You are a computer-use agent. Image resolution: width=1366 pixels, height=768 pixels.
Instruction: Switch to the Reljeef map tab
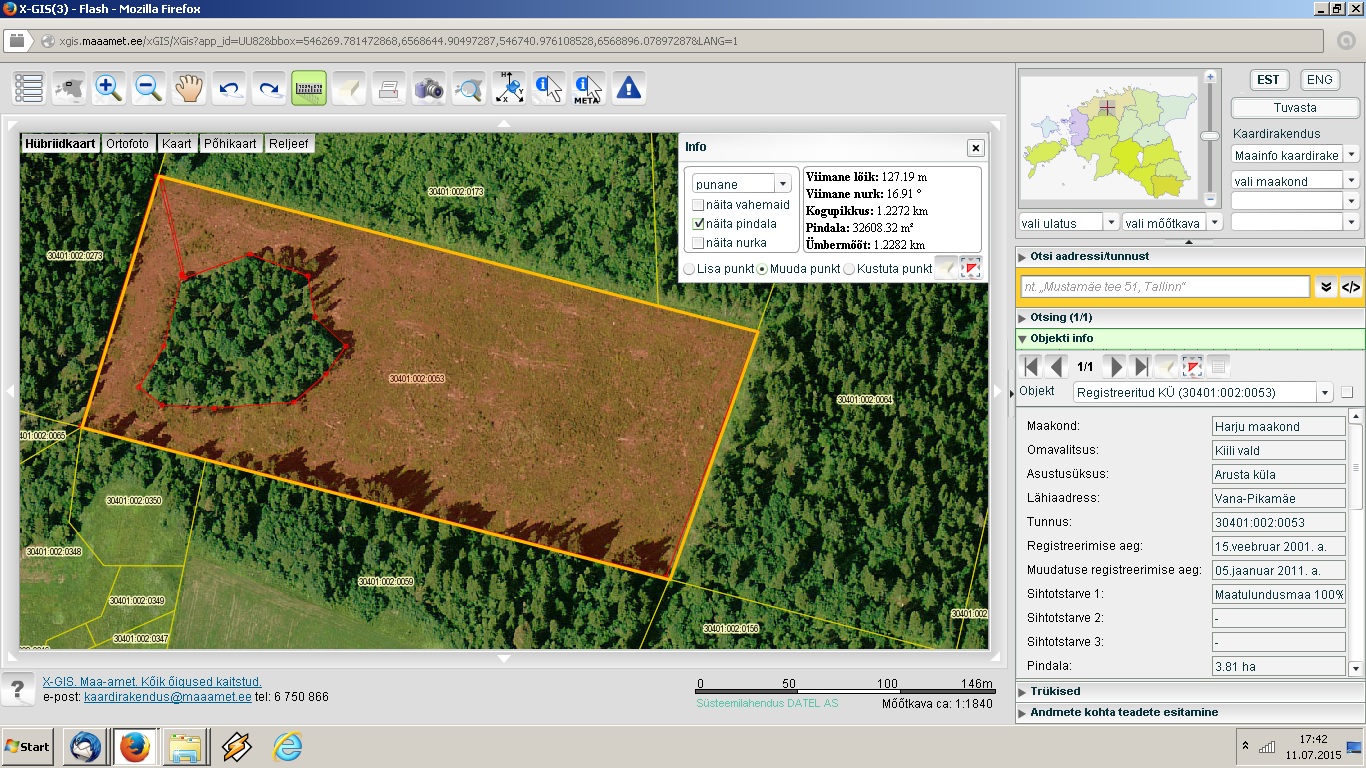[x=289, y=144]
